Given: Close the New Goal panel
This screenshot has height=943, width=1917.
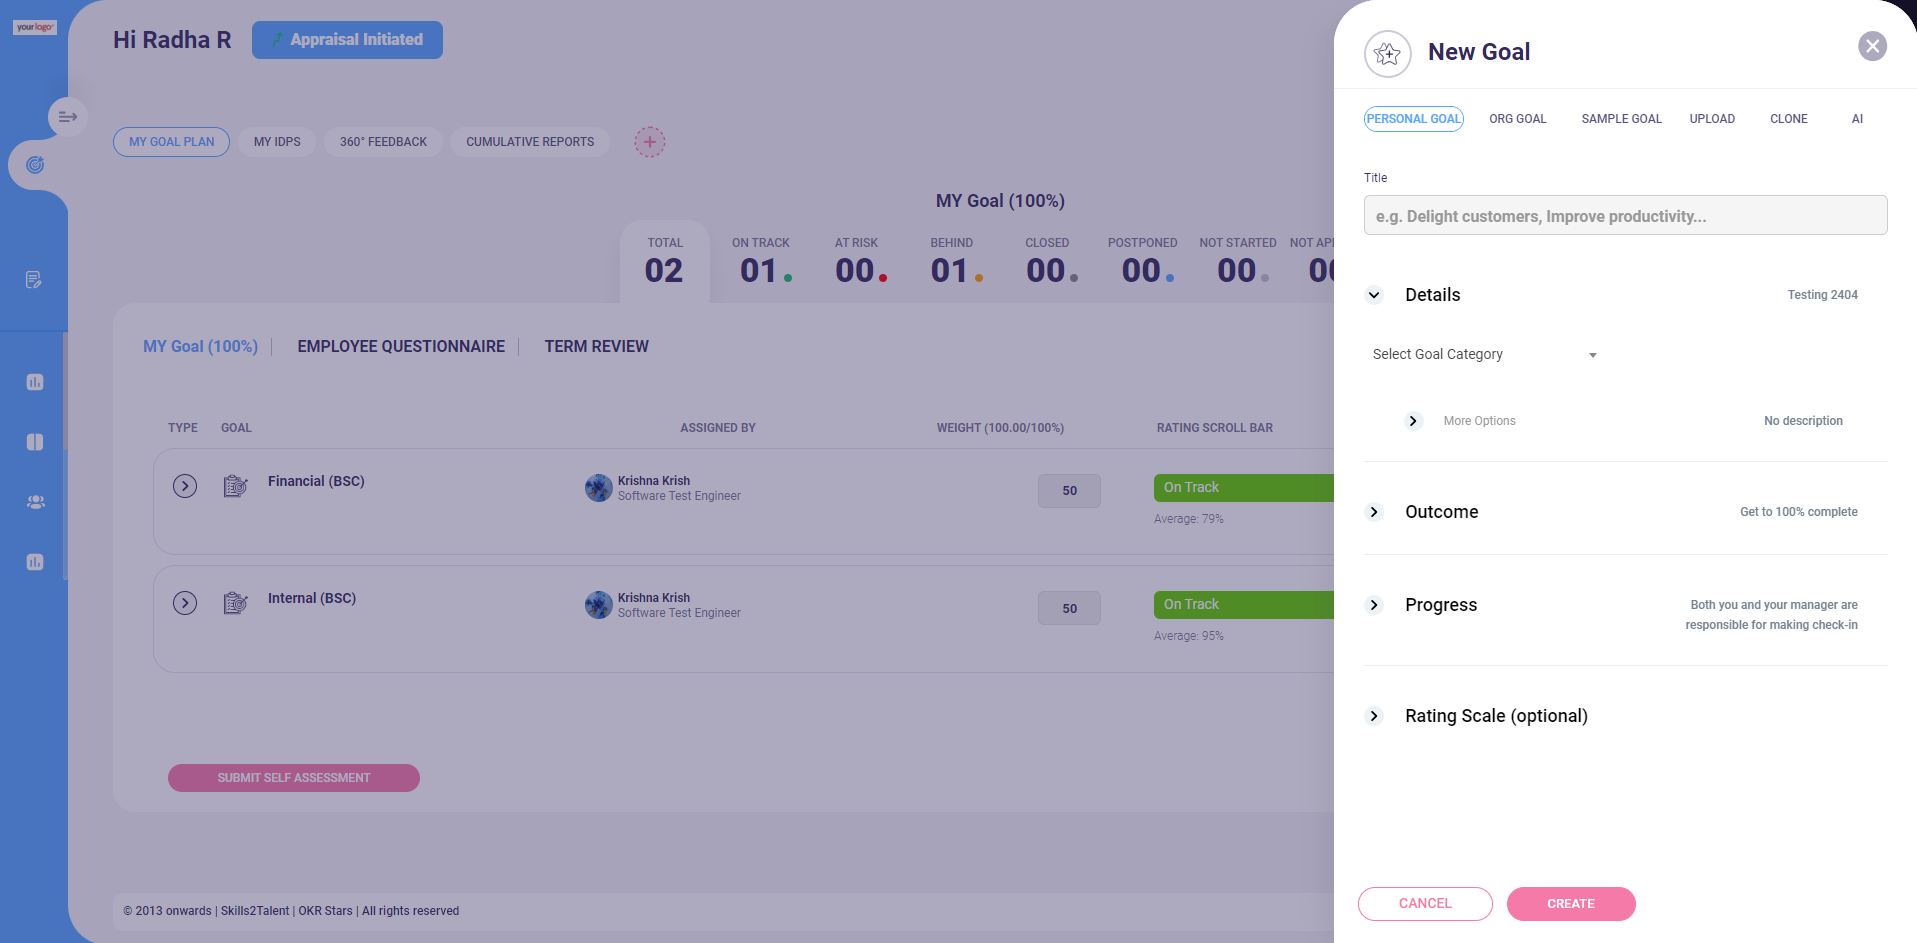Looking at the screenshot, I should (x=1873, y=46).
